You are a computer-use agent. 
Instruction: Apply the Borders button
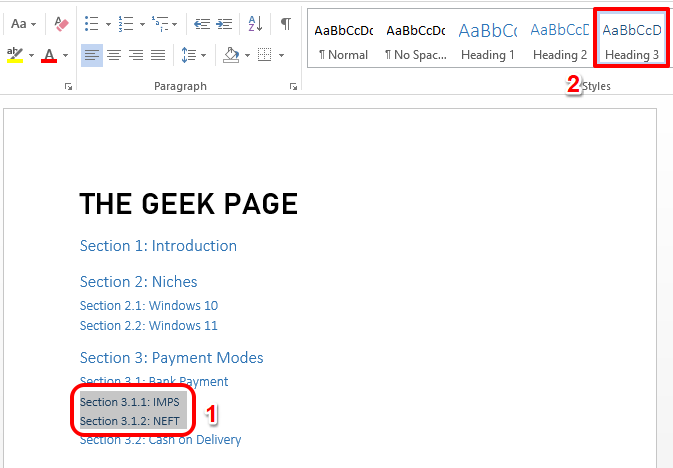(265, 55)
